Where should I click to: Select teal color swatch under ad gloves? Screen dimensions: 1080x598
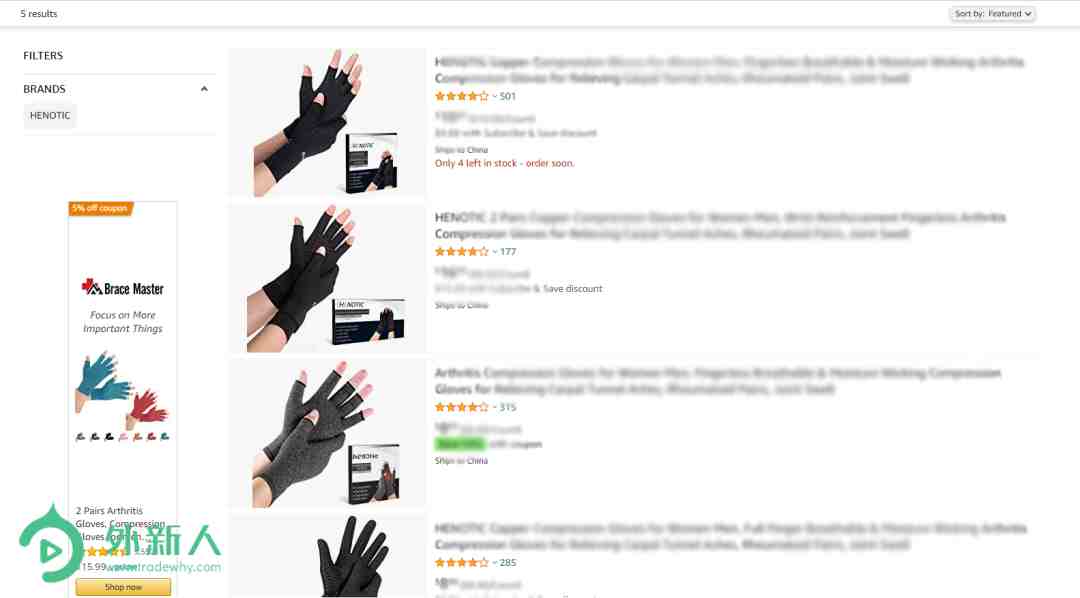(165, 437)
